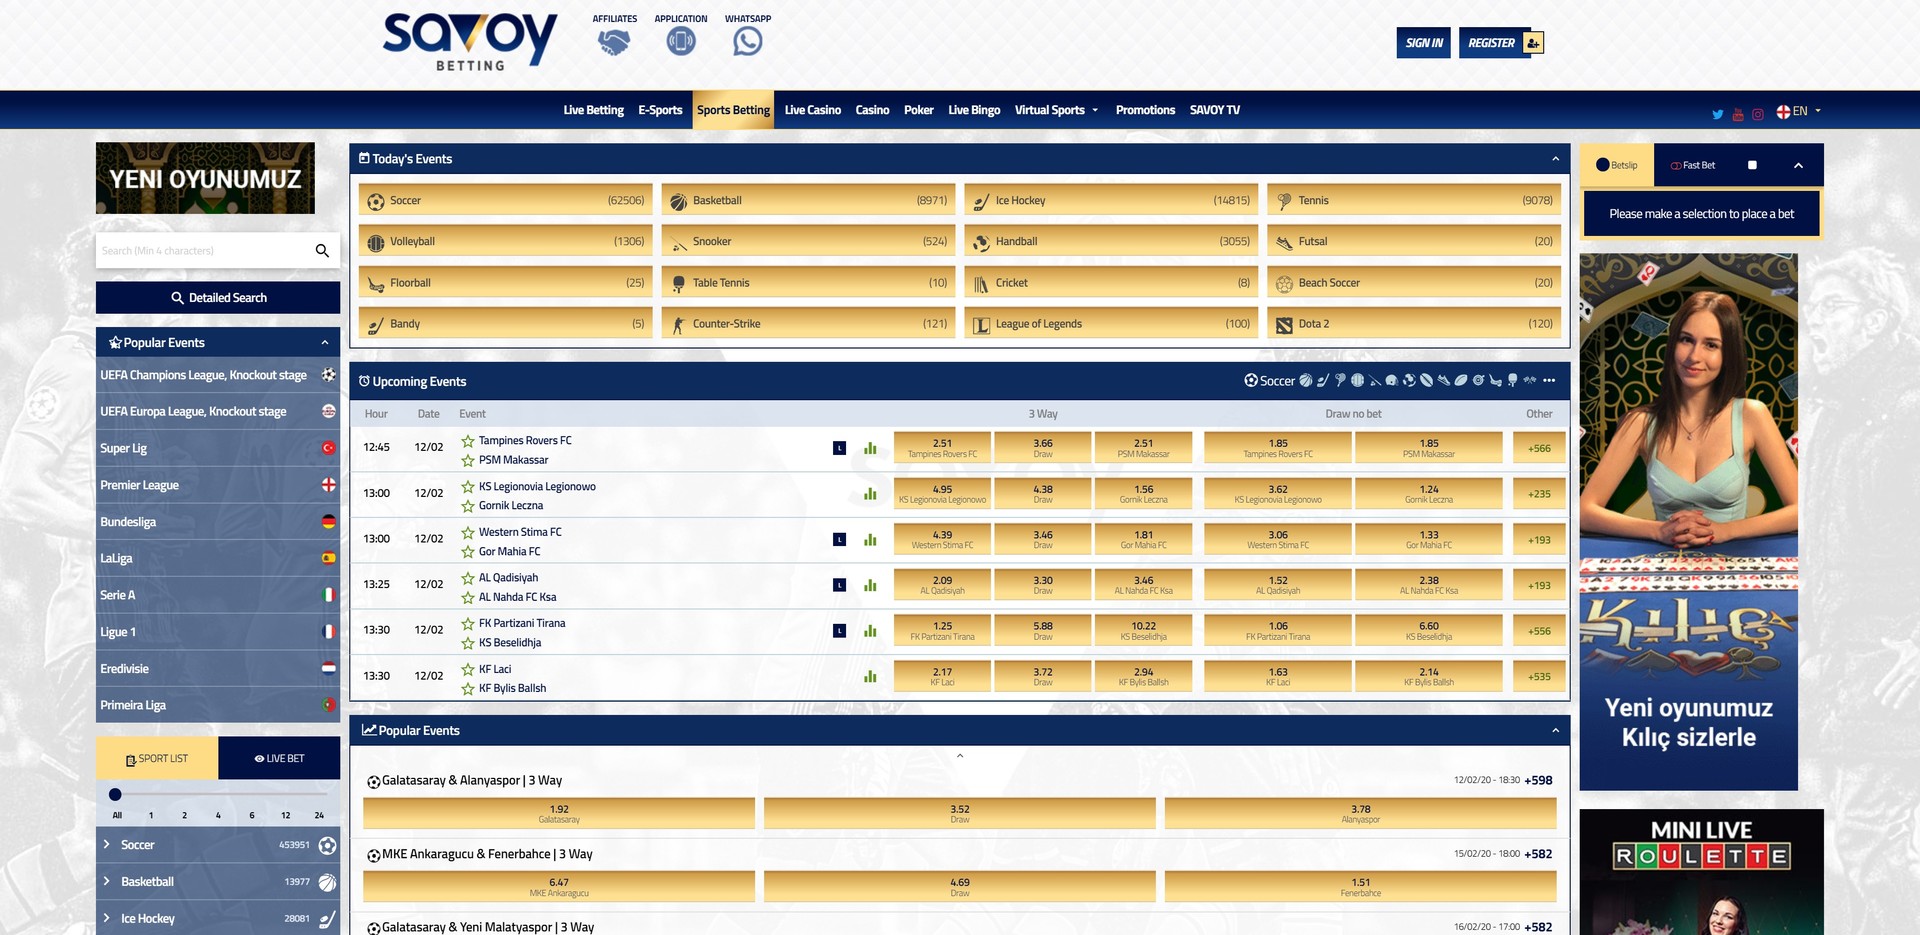1920x935 pixels.
Task: Filter upcoming events by darts target icon
Action: point(1478,380)
